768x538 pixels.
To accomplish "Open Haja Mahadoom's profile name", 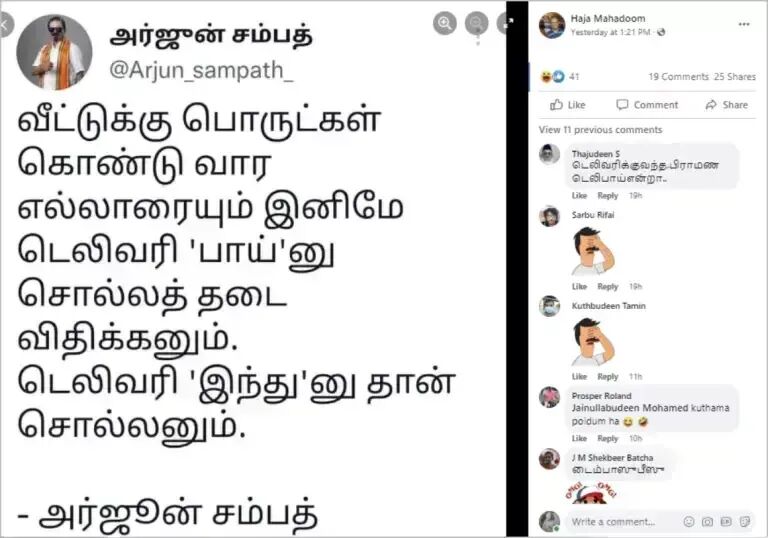I will pos(608,19).
